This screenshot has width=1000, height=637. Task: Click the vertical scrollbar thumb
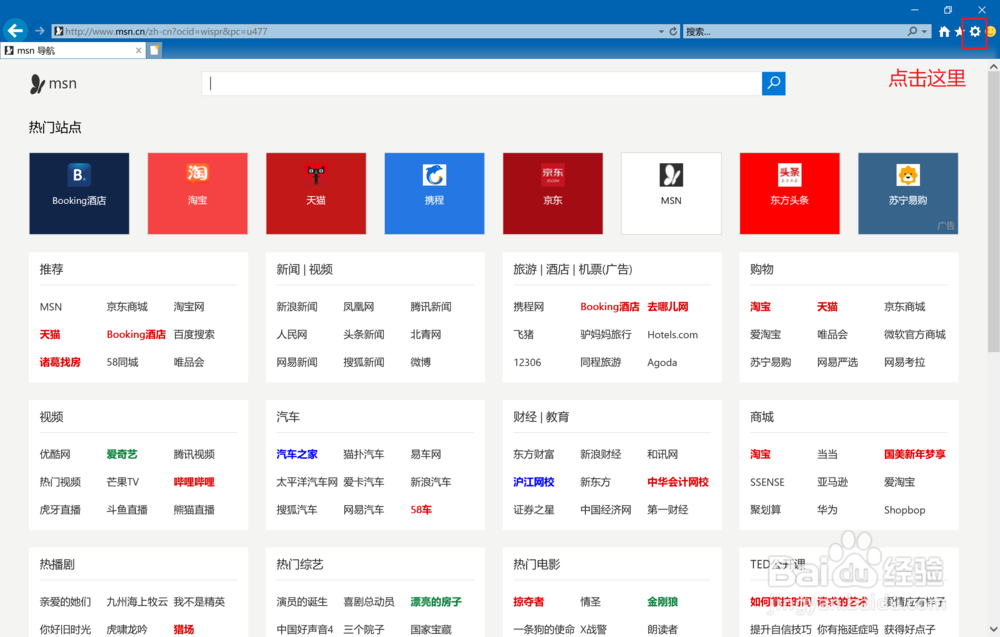coord(994,212)
